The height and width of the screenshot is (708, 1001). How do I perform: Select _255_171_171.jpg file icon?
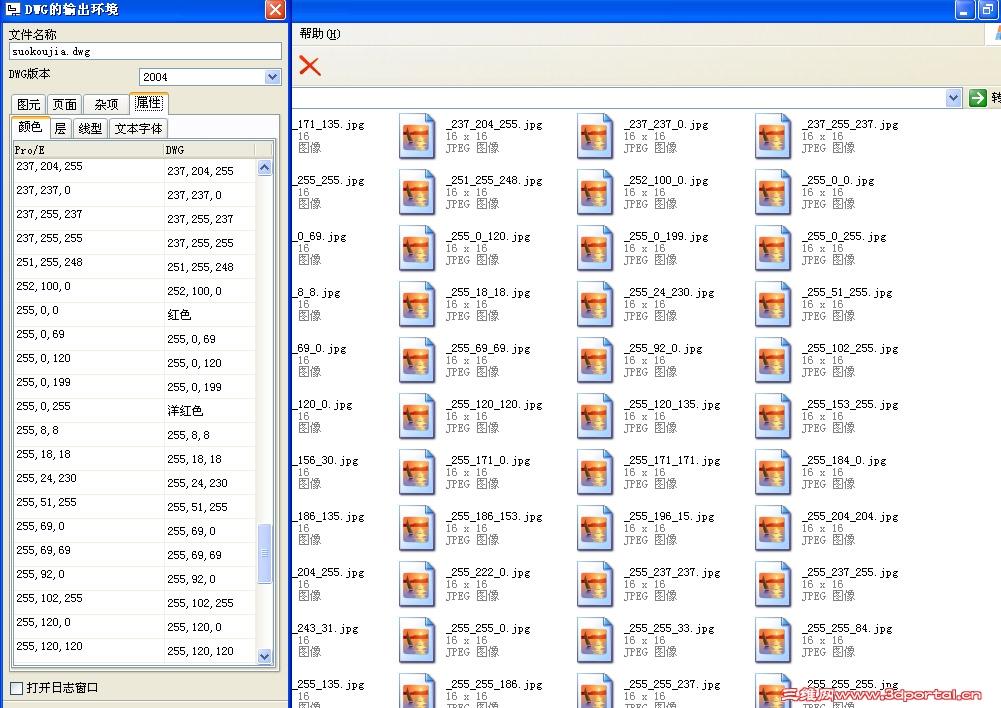tap(595, 472)
